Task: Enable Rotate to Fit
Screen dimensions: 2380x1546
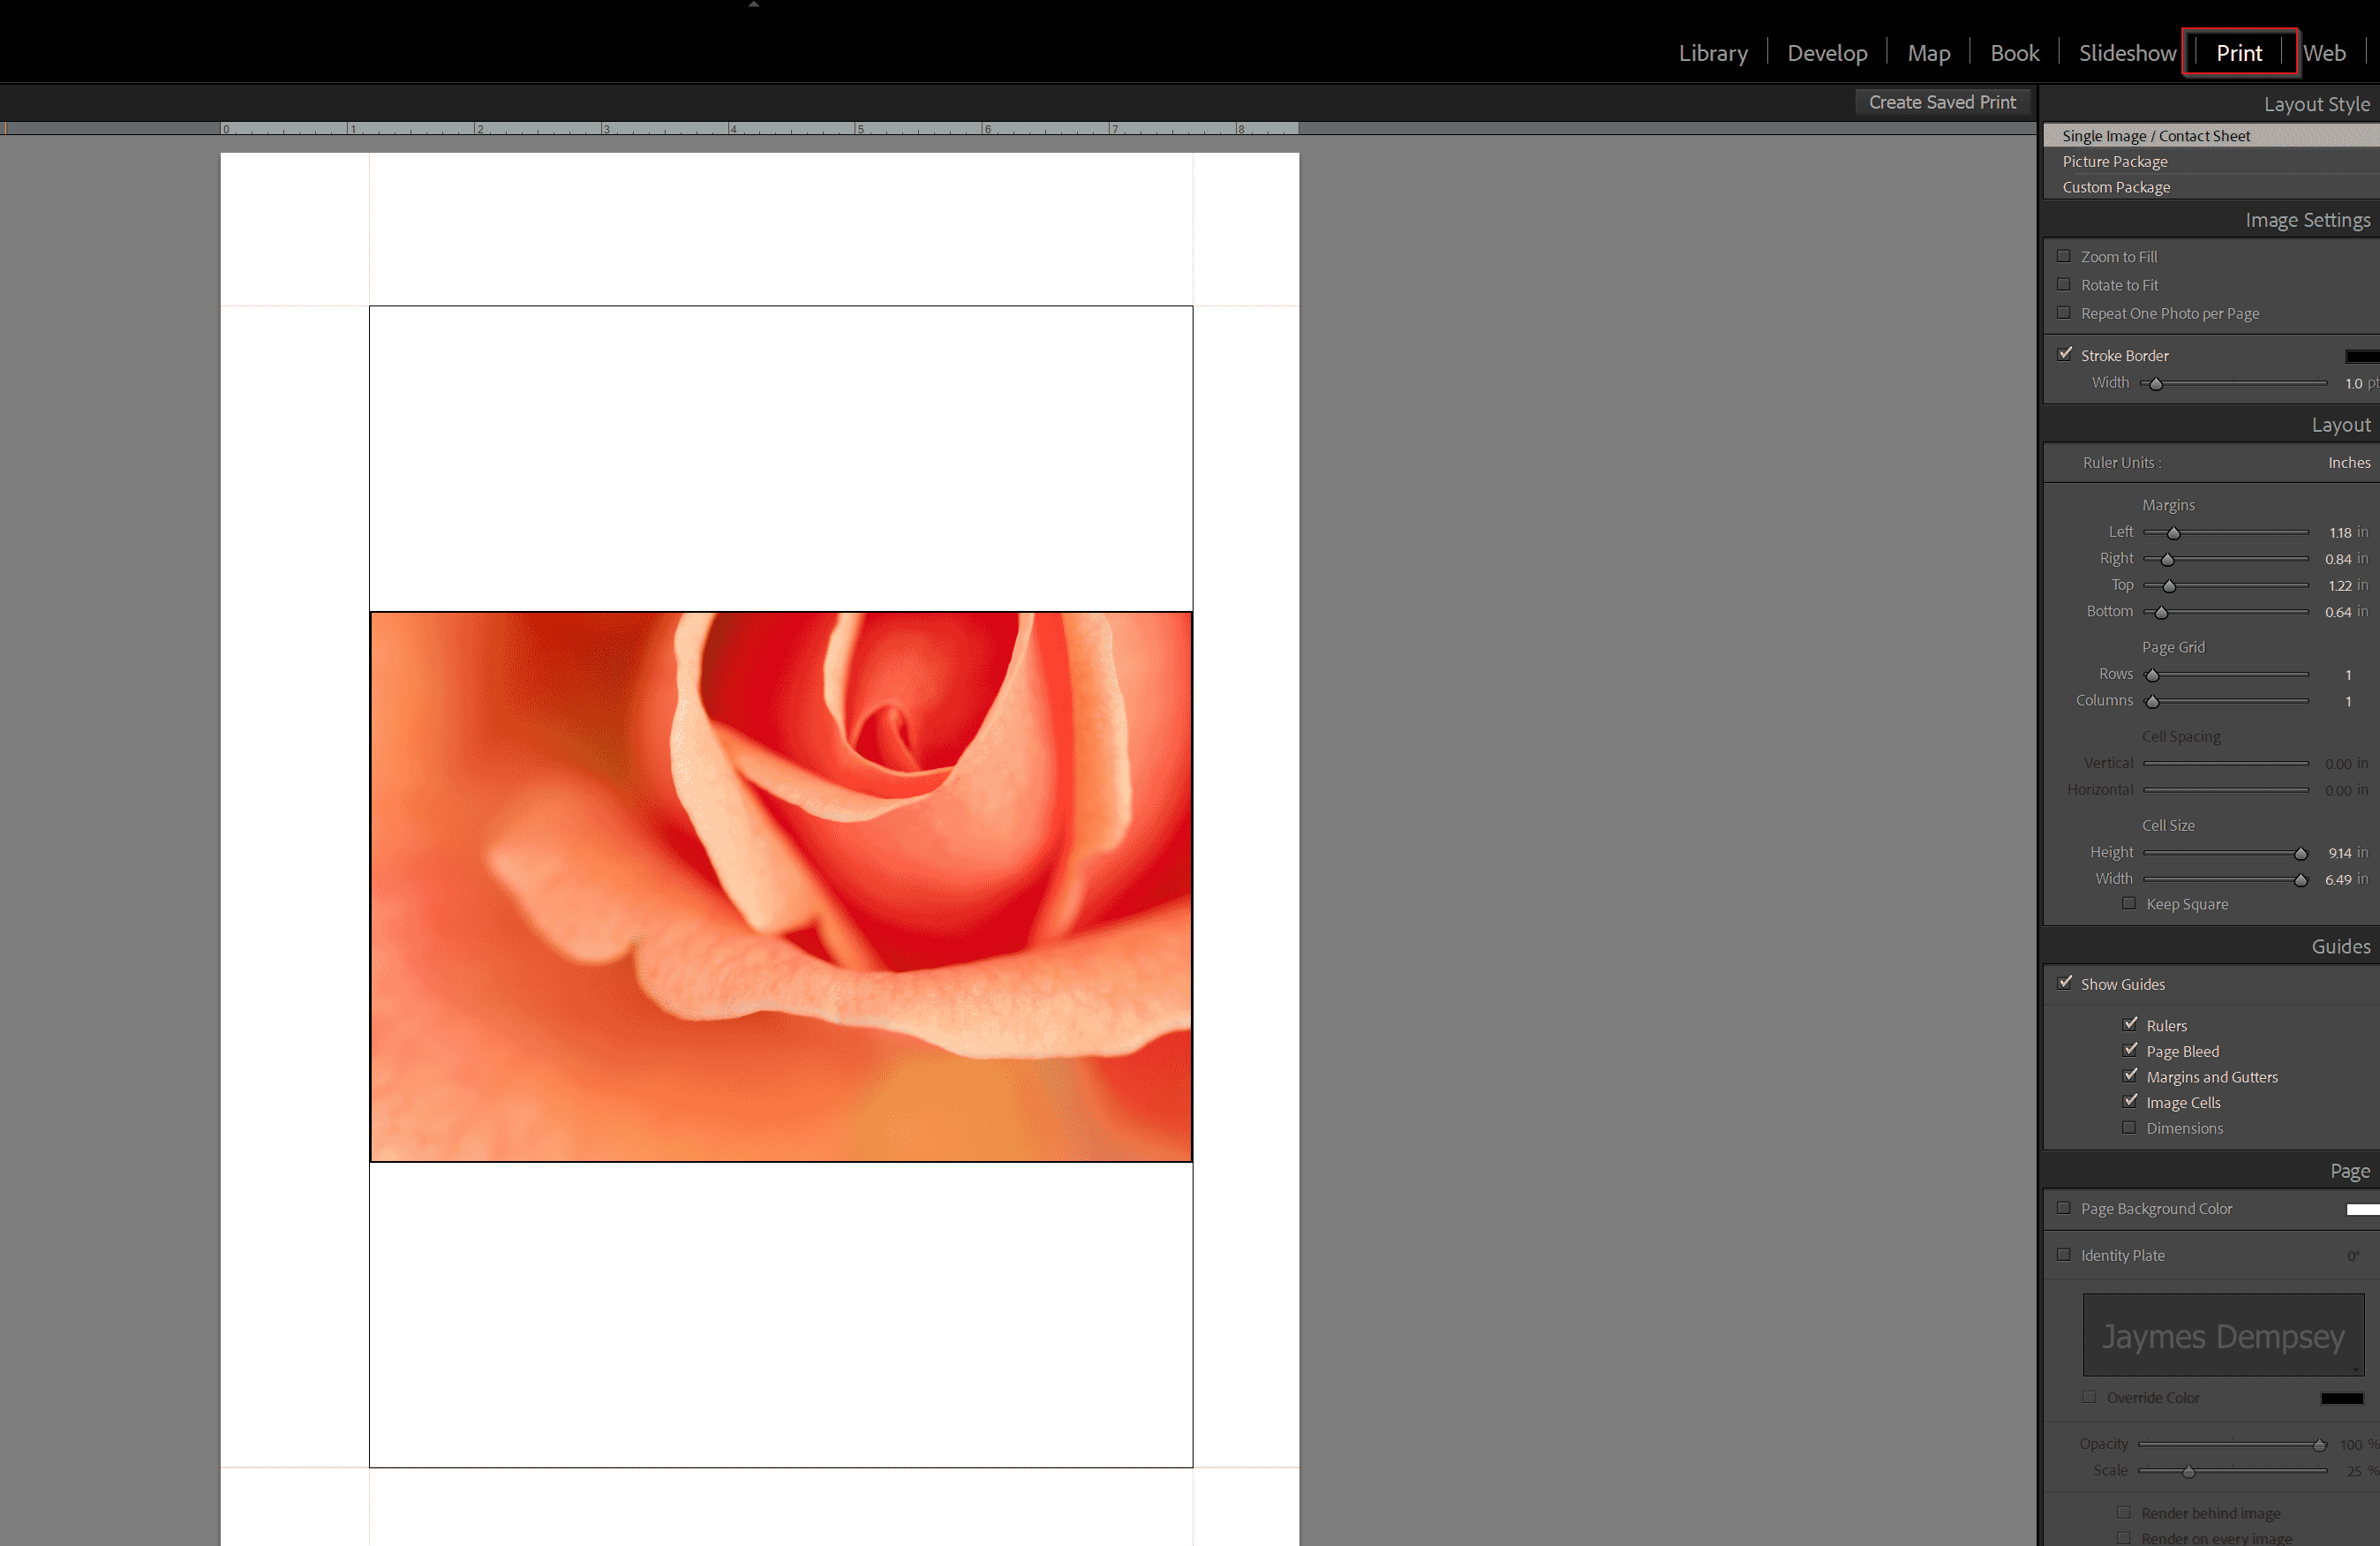Action: (x=2065, y=284)
